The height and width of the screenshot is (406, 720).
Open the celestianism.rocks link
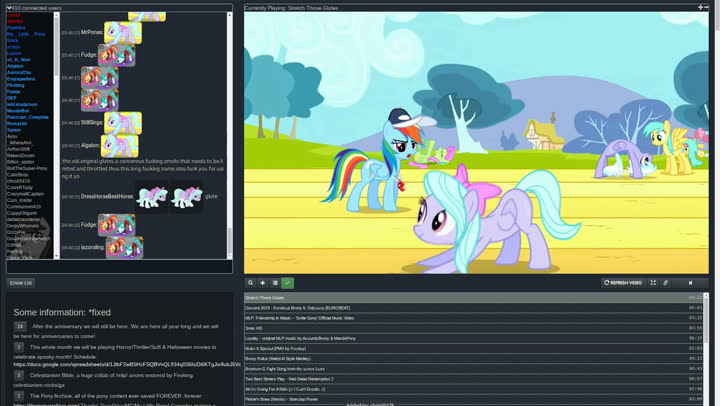coord(39,385)
